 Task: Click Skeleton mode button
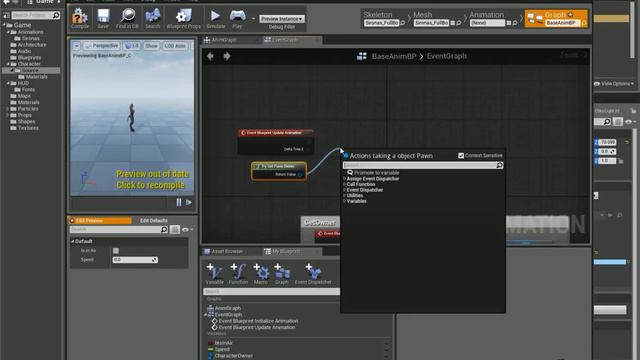(x=383, y=19)
